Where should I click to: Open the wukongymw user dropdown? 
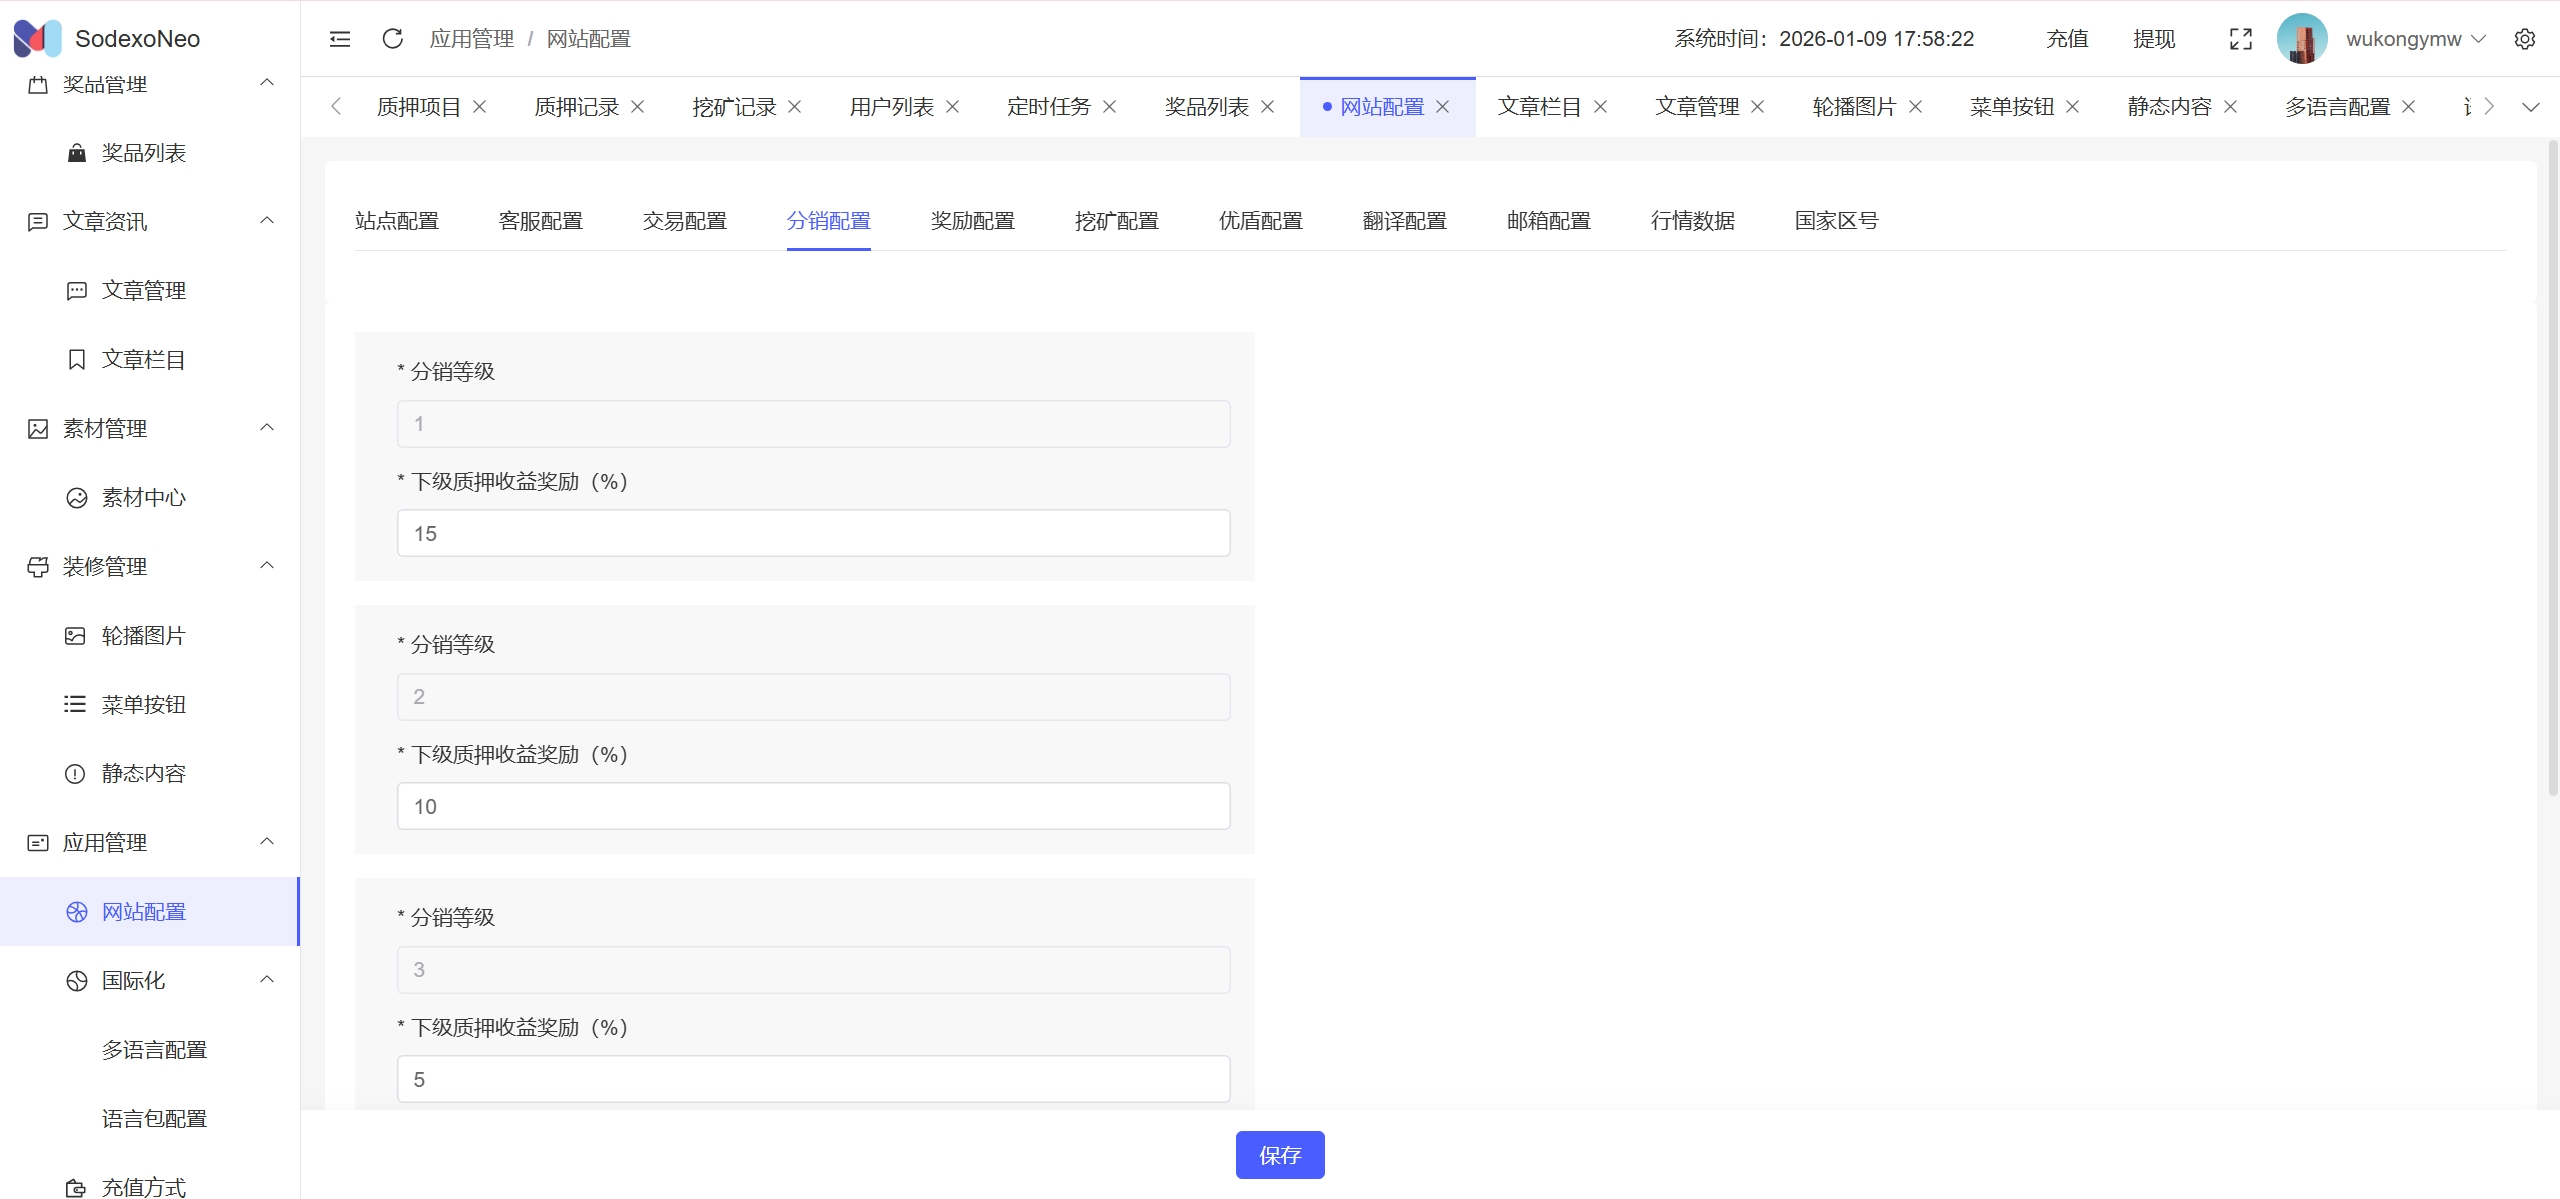(x=2414, y=39)
